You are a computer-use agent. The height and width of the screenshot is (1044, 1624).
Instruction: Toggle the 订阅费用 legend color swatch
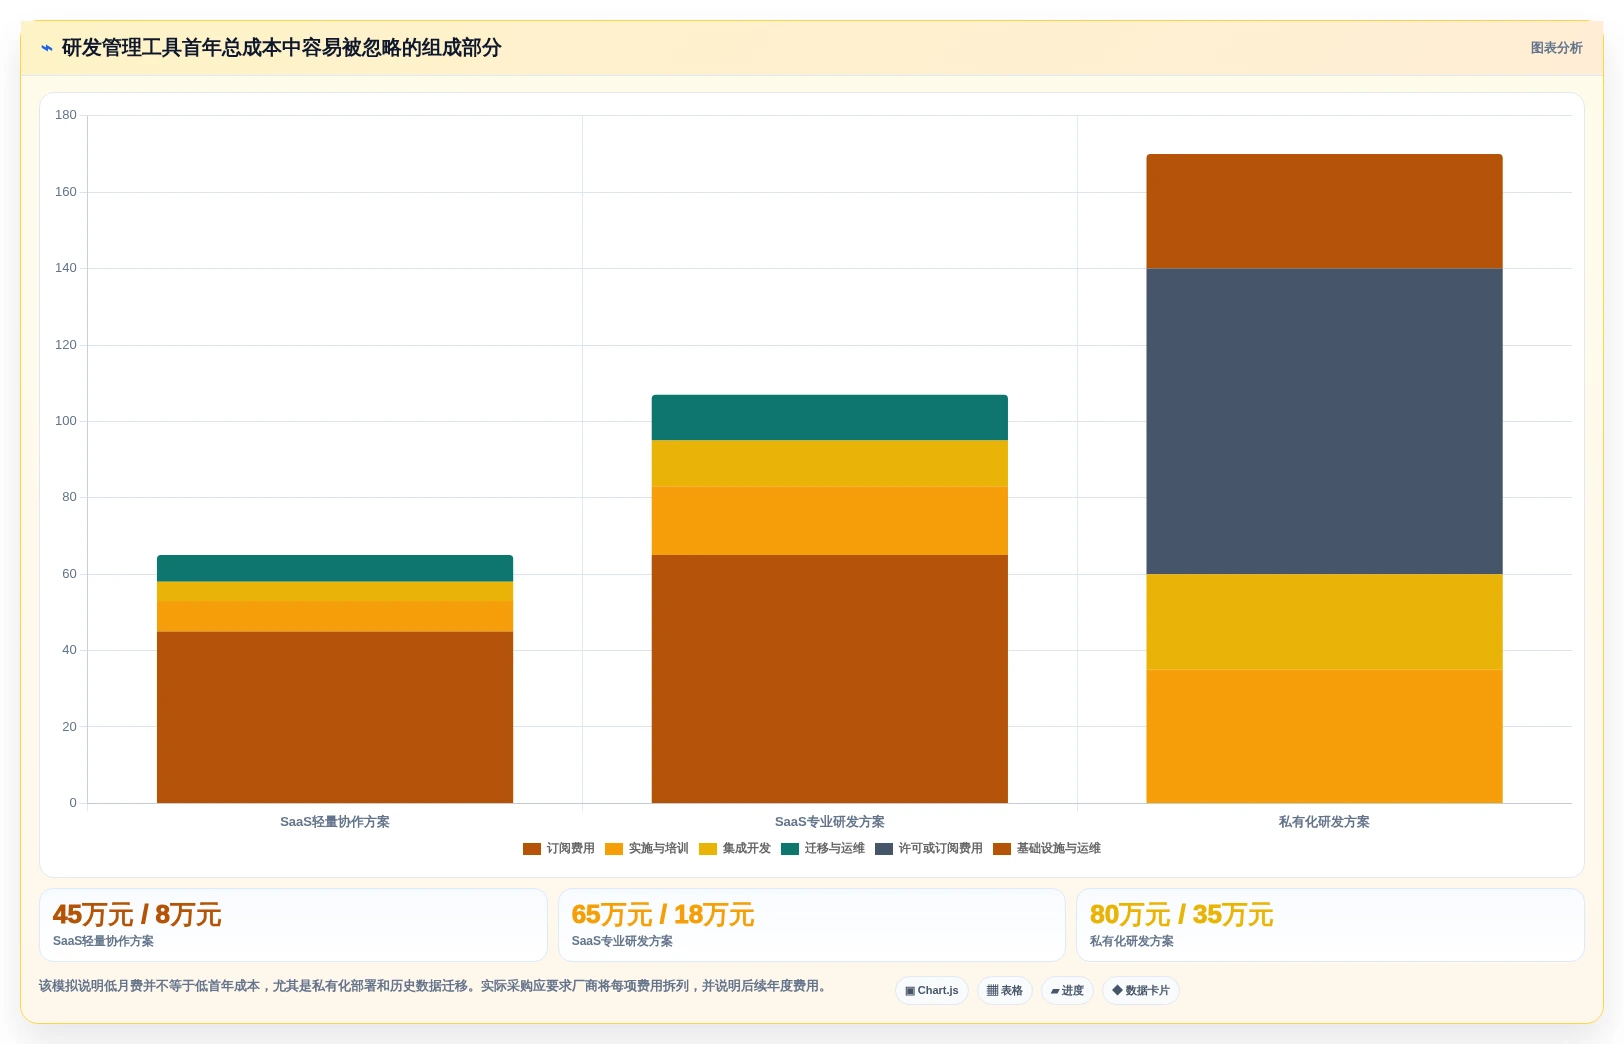point(532,849)
